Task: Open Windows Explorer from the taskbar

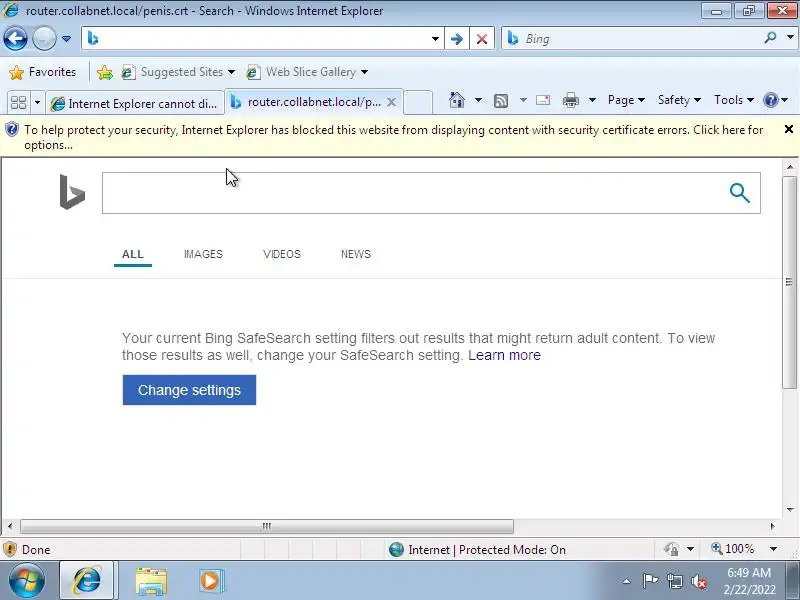Action: pyautogui.click(x=151, y=581)
